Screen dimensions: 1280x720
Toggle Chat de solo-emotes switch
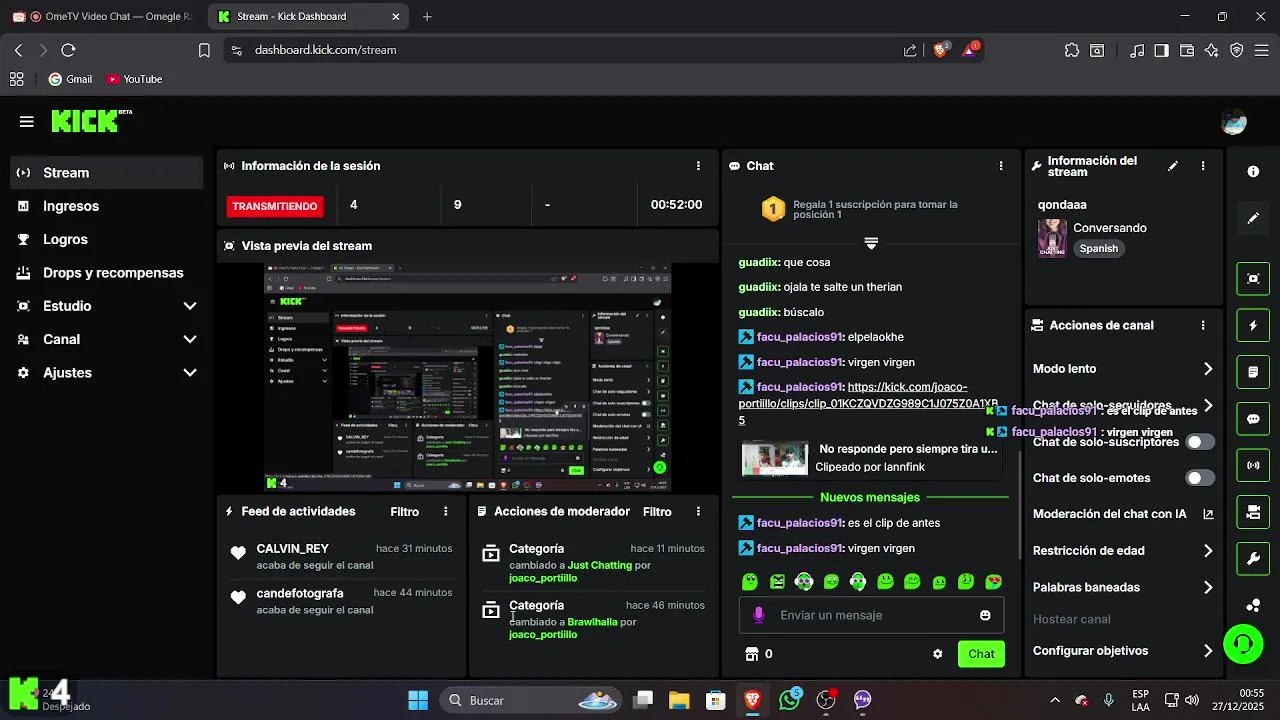click(1200, 478)
